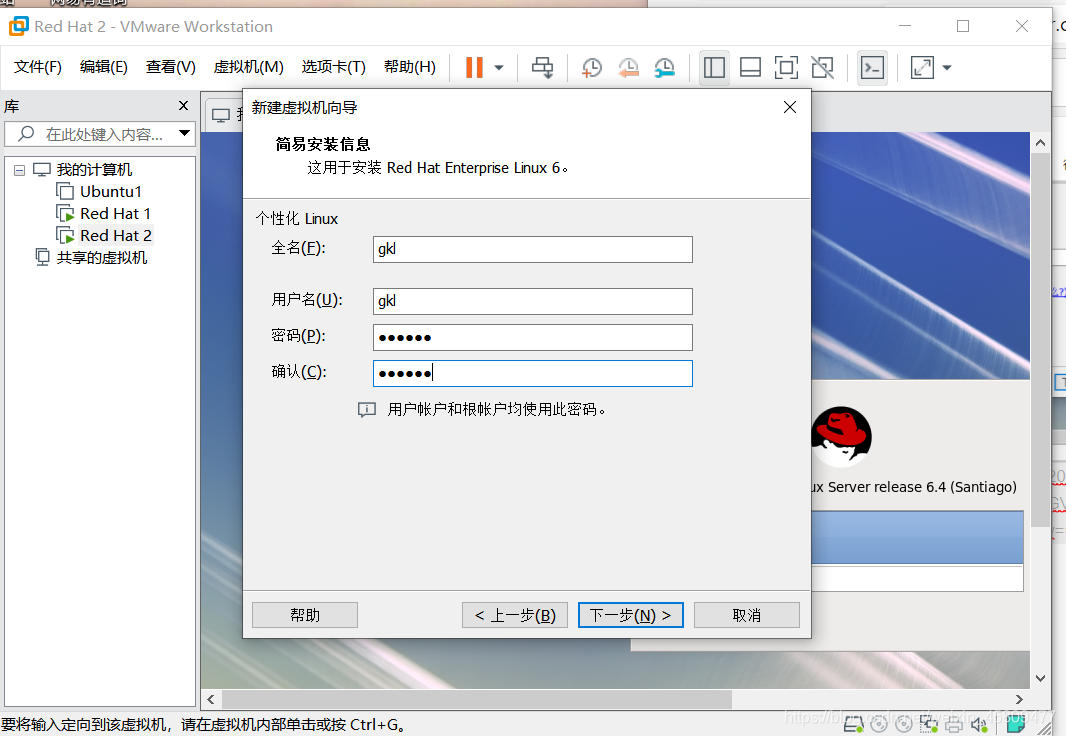Screen dimensions: 1066x736
Task: Click the vertical scrollbar up arrow
Action: pos(1040,143)
